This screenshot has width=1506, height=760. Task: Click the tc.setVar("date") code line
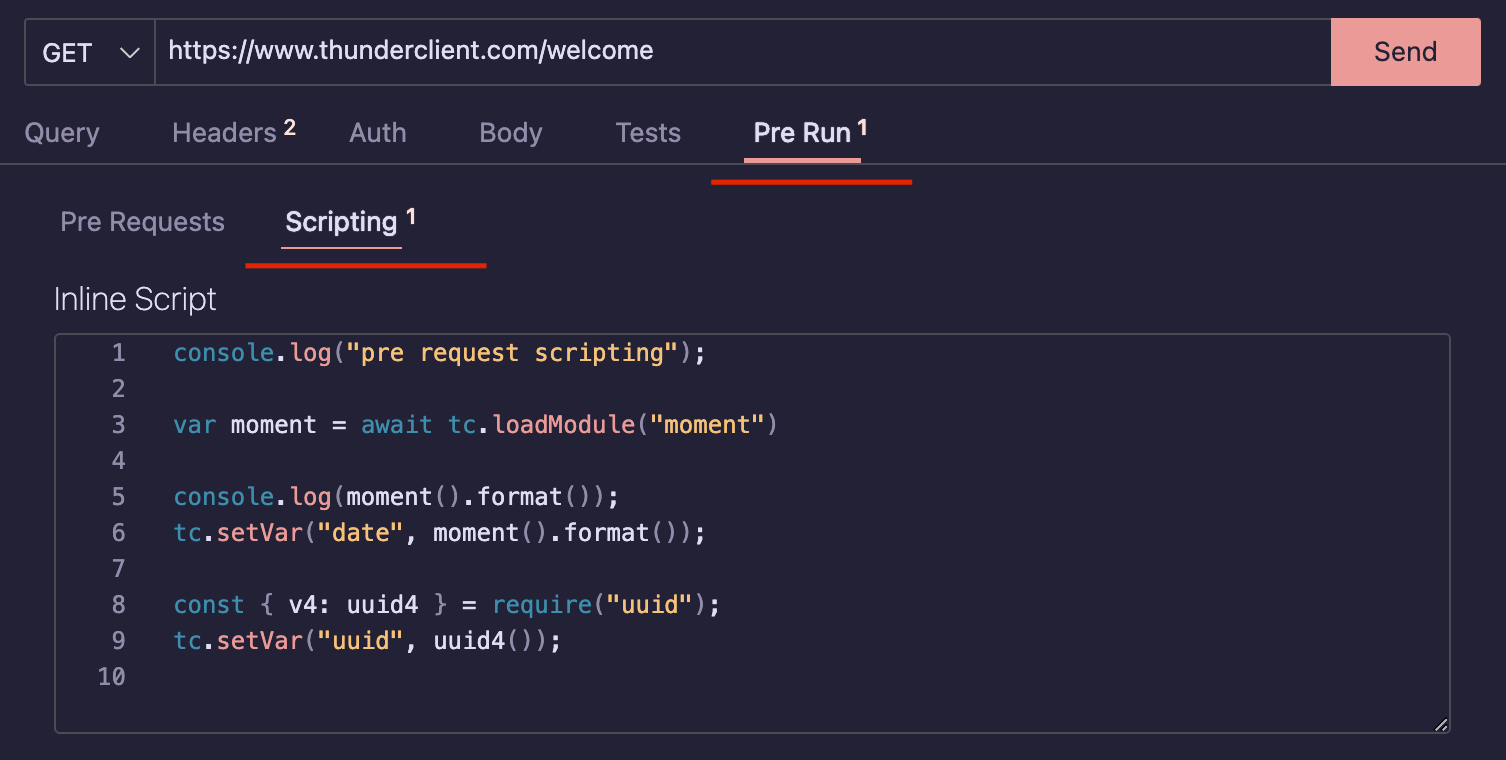439,533
